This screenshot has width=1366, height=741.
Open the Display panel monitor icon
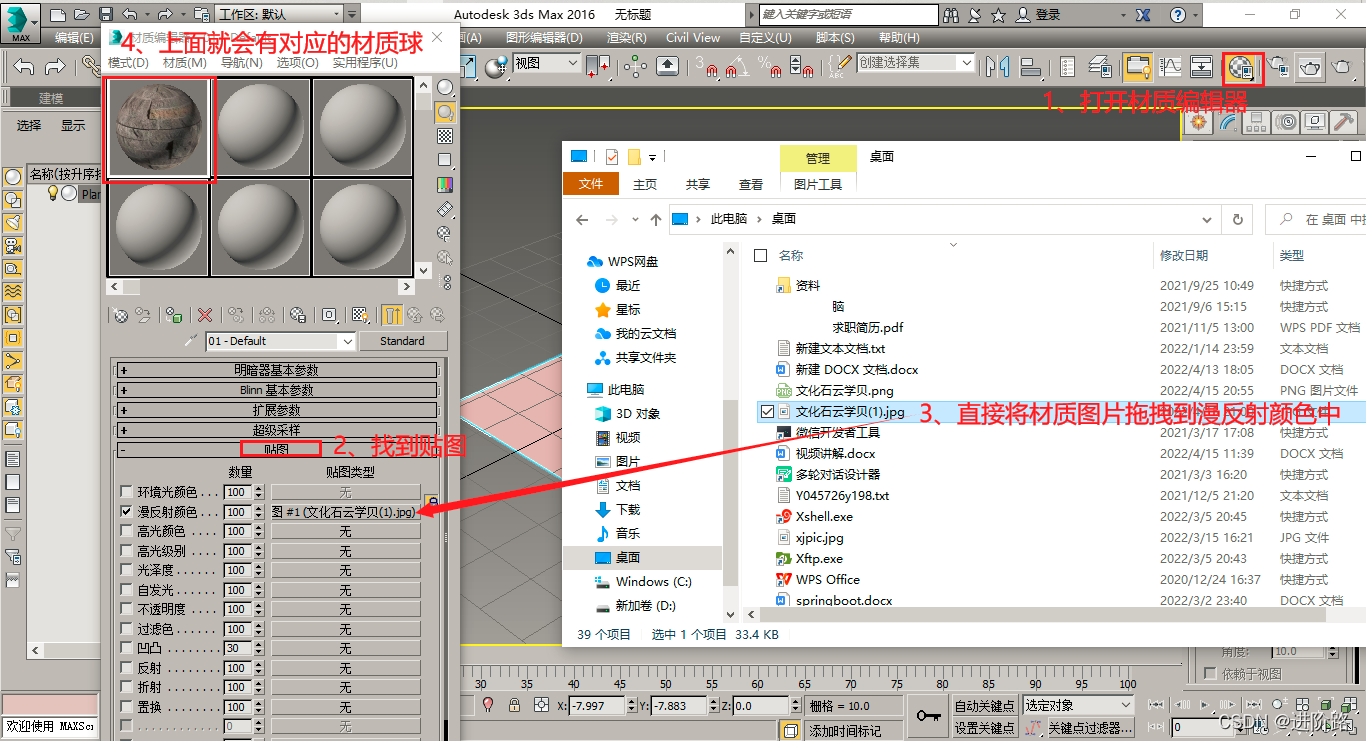[x=1315, y=121]
